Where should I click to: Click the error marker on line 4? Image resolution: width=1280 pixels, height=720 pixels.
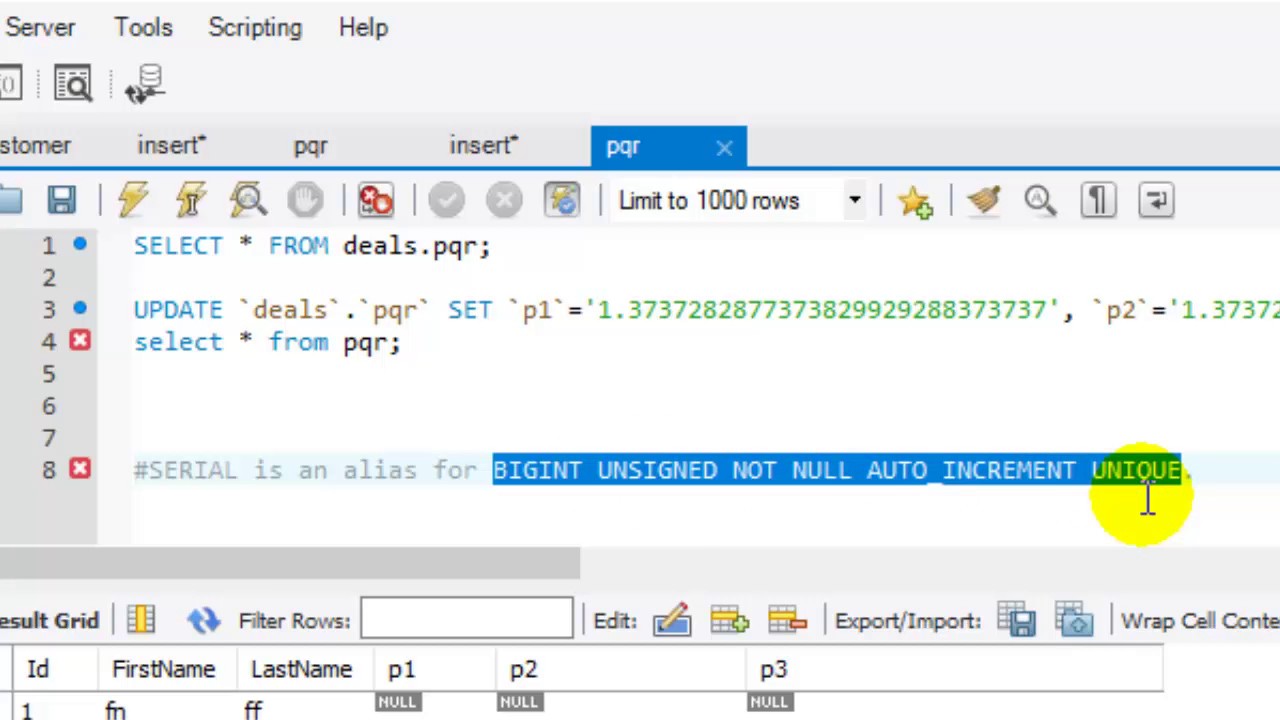point(80,341)
